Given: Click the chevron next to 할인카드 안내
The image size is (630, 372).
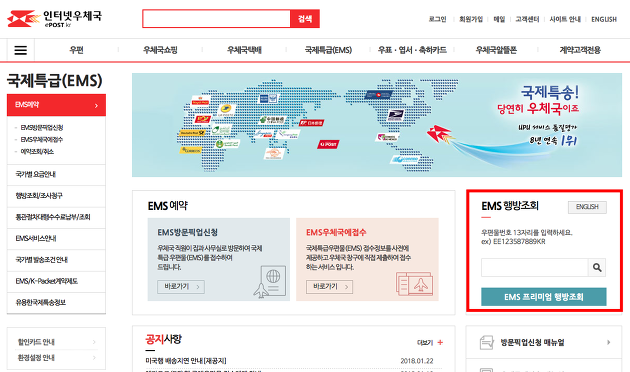Looking at the screenshot, I should click(x=94, y=342).
